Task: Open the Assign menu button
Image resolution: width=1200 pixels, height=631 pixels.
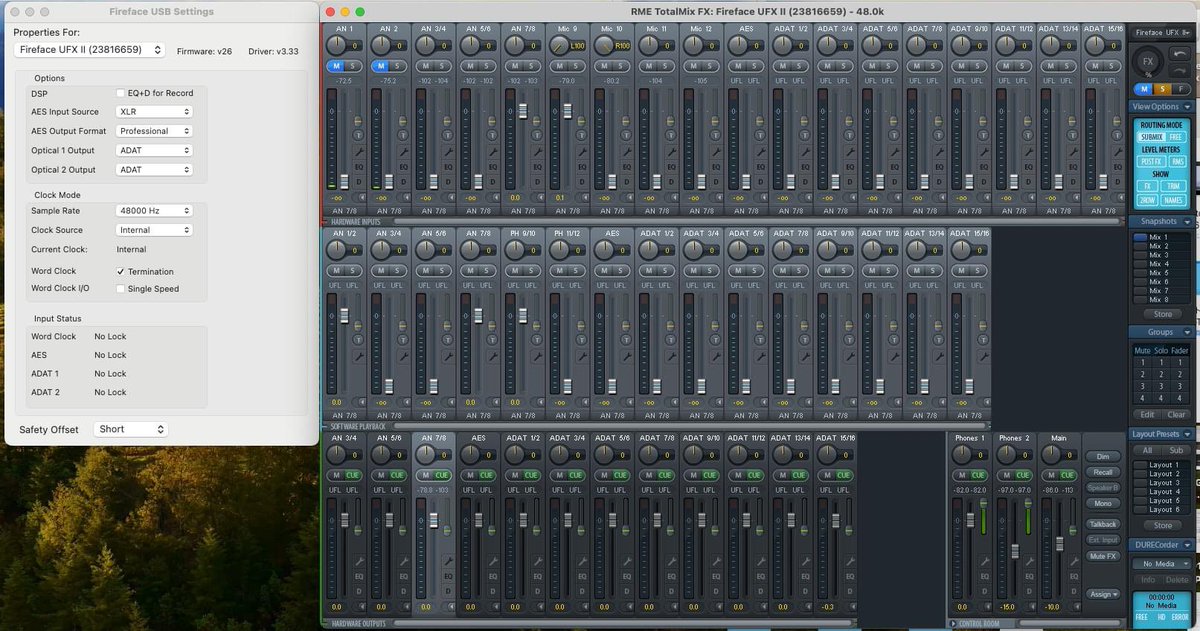Action: pos(1103,594)
